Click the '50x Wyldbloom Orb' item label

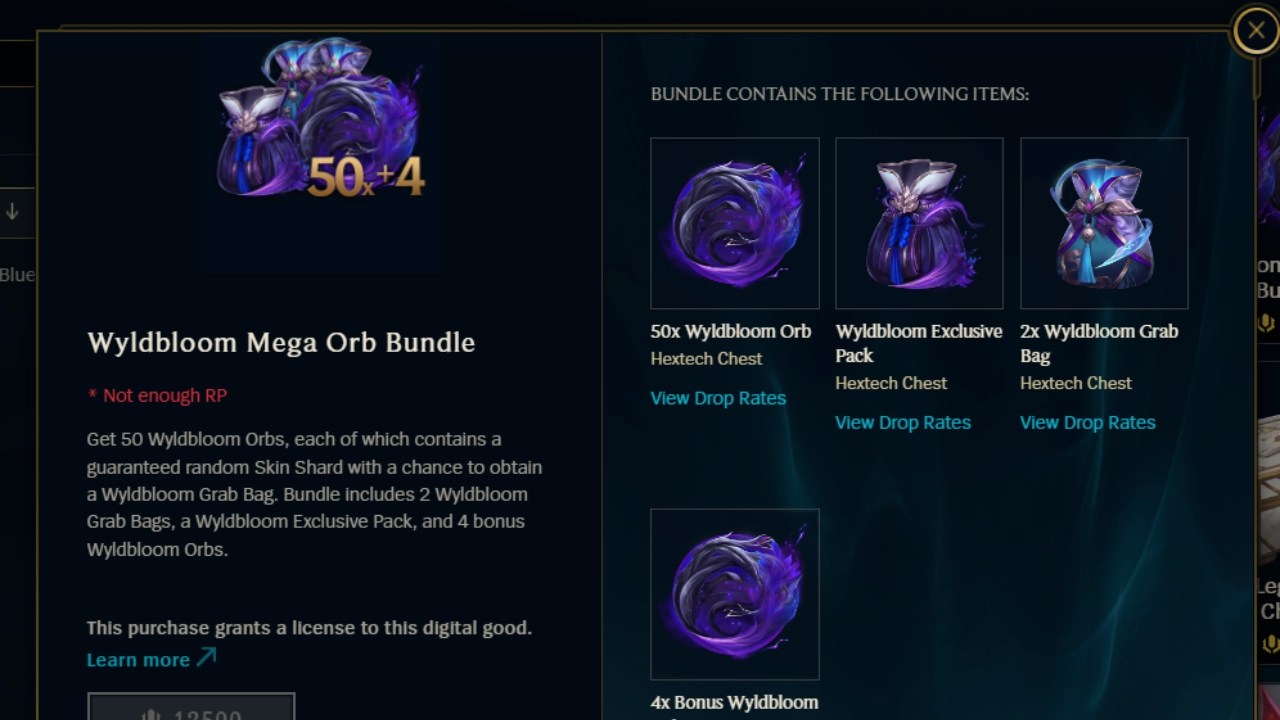click(731, 331)
